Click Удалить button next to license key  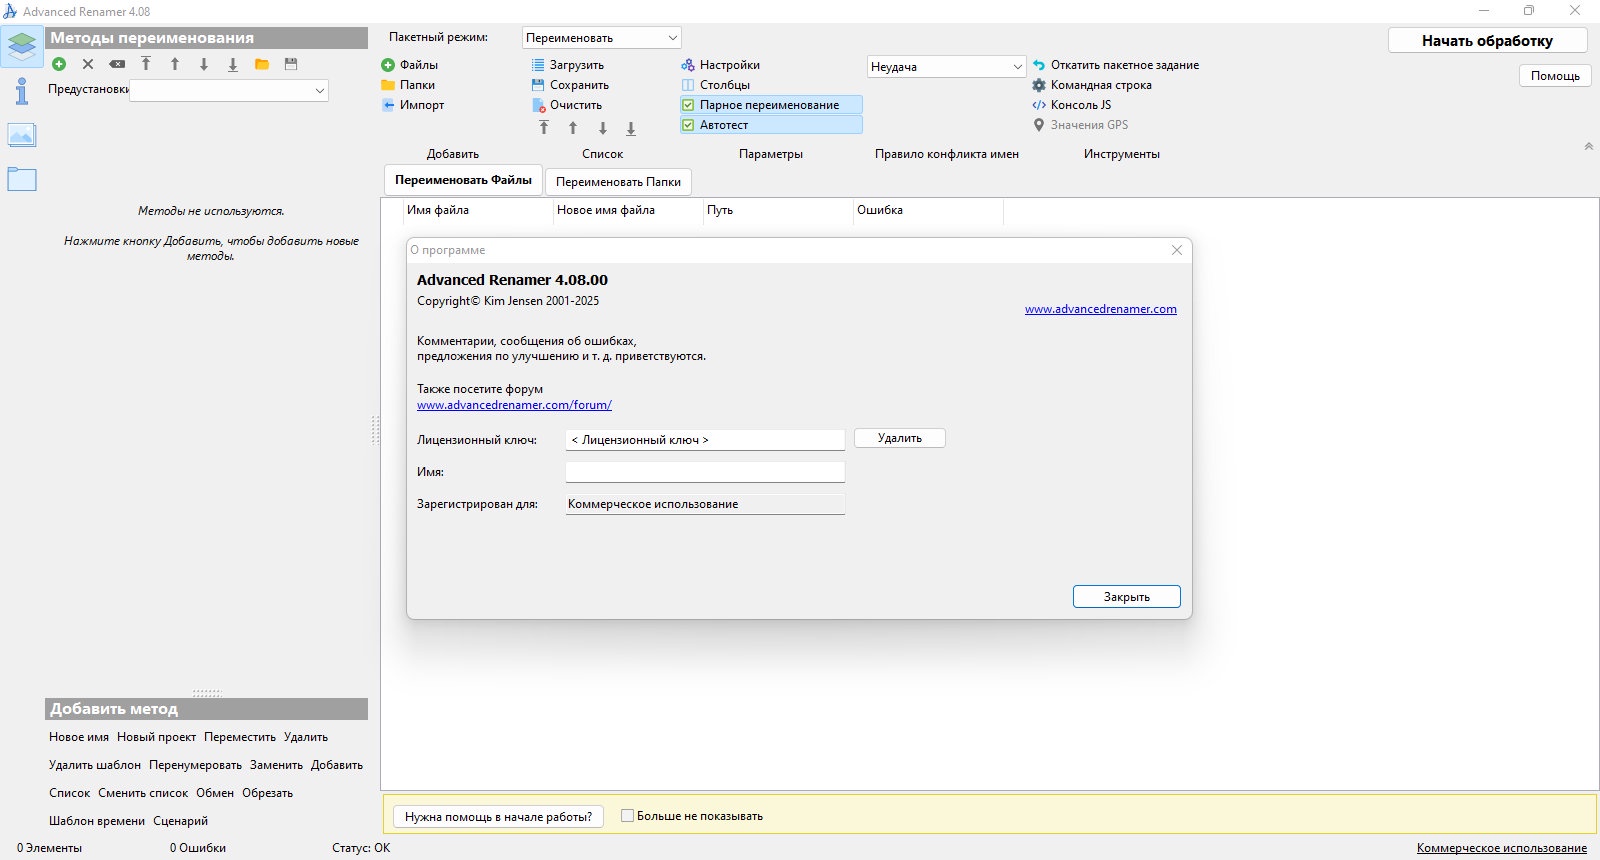click(x=900, y=438)
